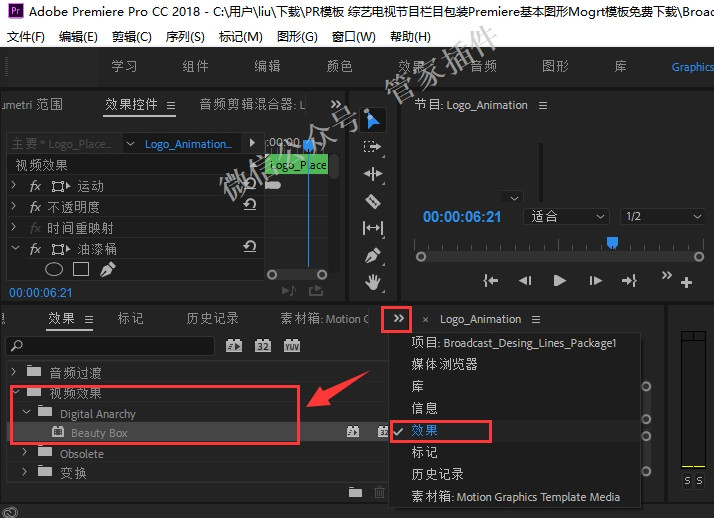714x518 pixels.
Task: Click the Adobe Premiere Pro app icon
Action: (16, 10)
